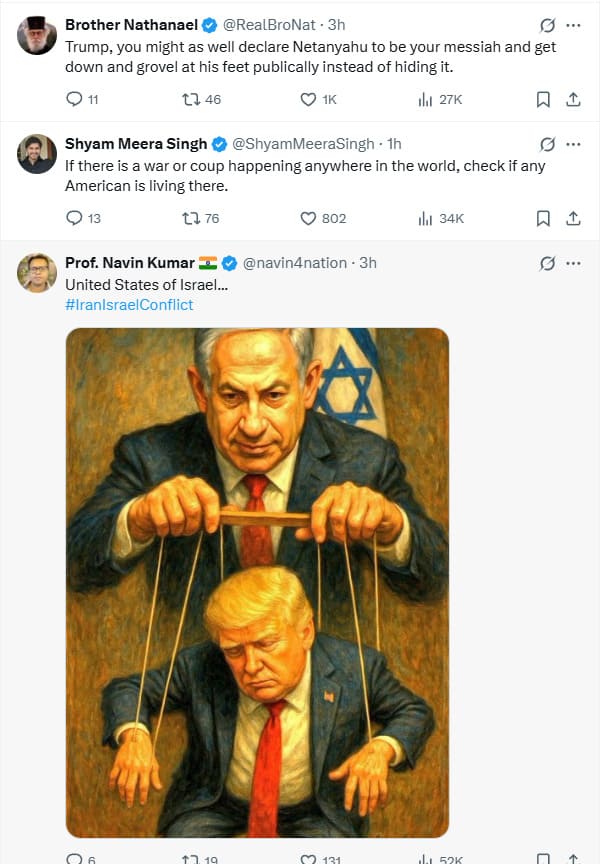Like Shyam Meera Singh's tweet
The image size is (604, 864).
[x=307, y=218]
